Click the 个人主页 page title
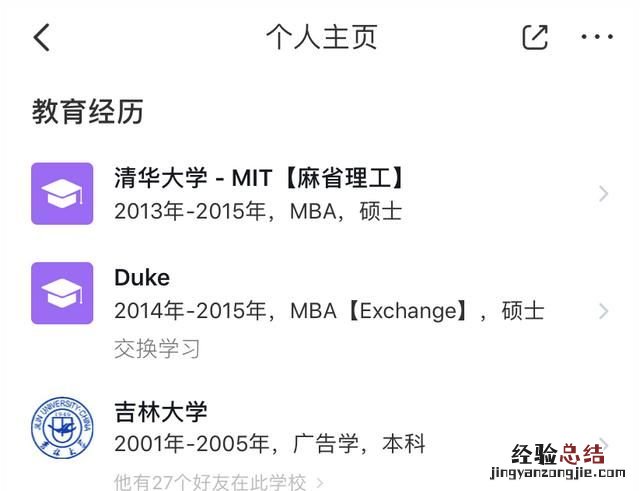The image size is (640, 491). coord(320,38)
